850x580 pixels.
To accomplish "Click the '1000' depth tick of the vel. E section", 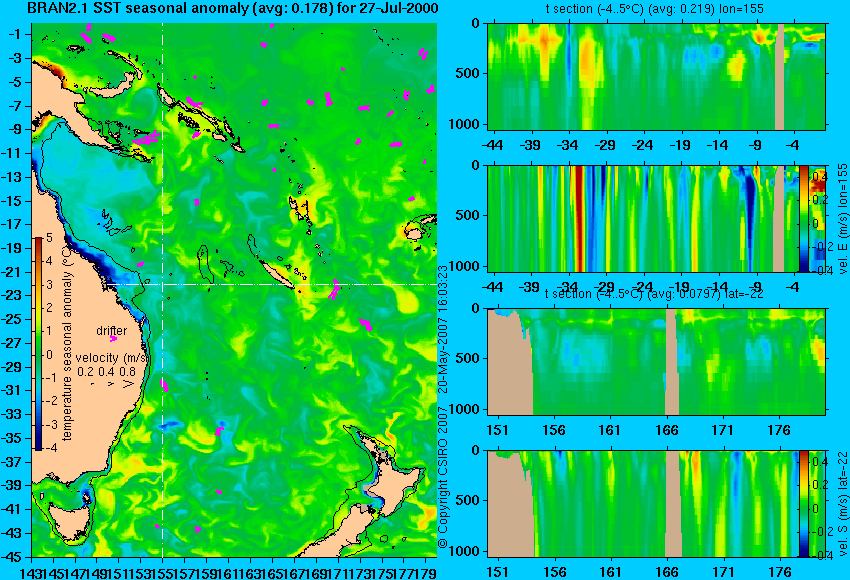I will click(465, 266).
